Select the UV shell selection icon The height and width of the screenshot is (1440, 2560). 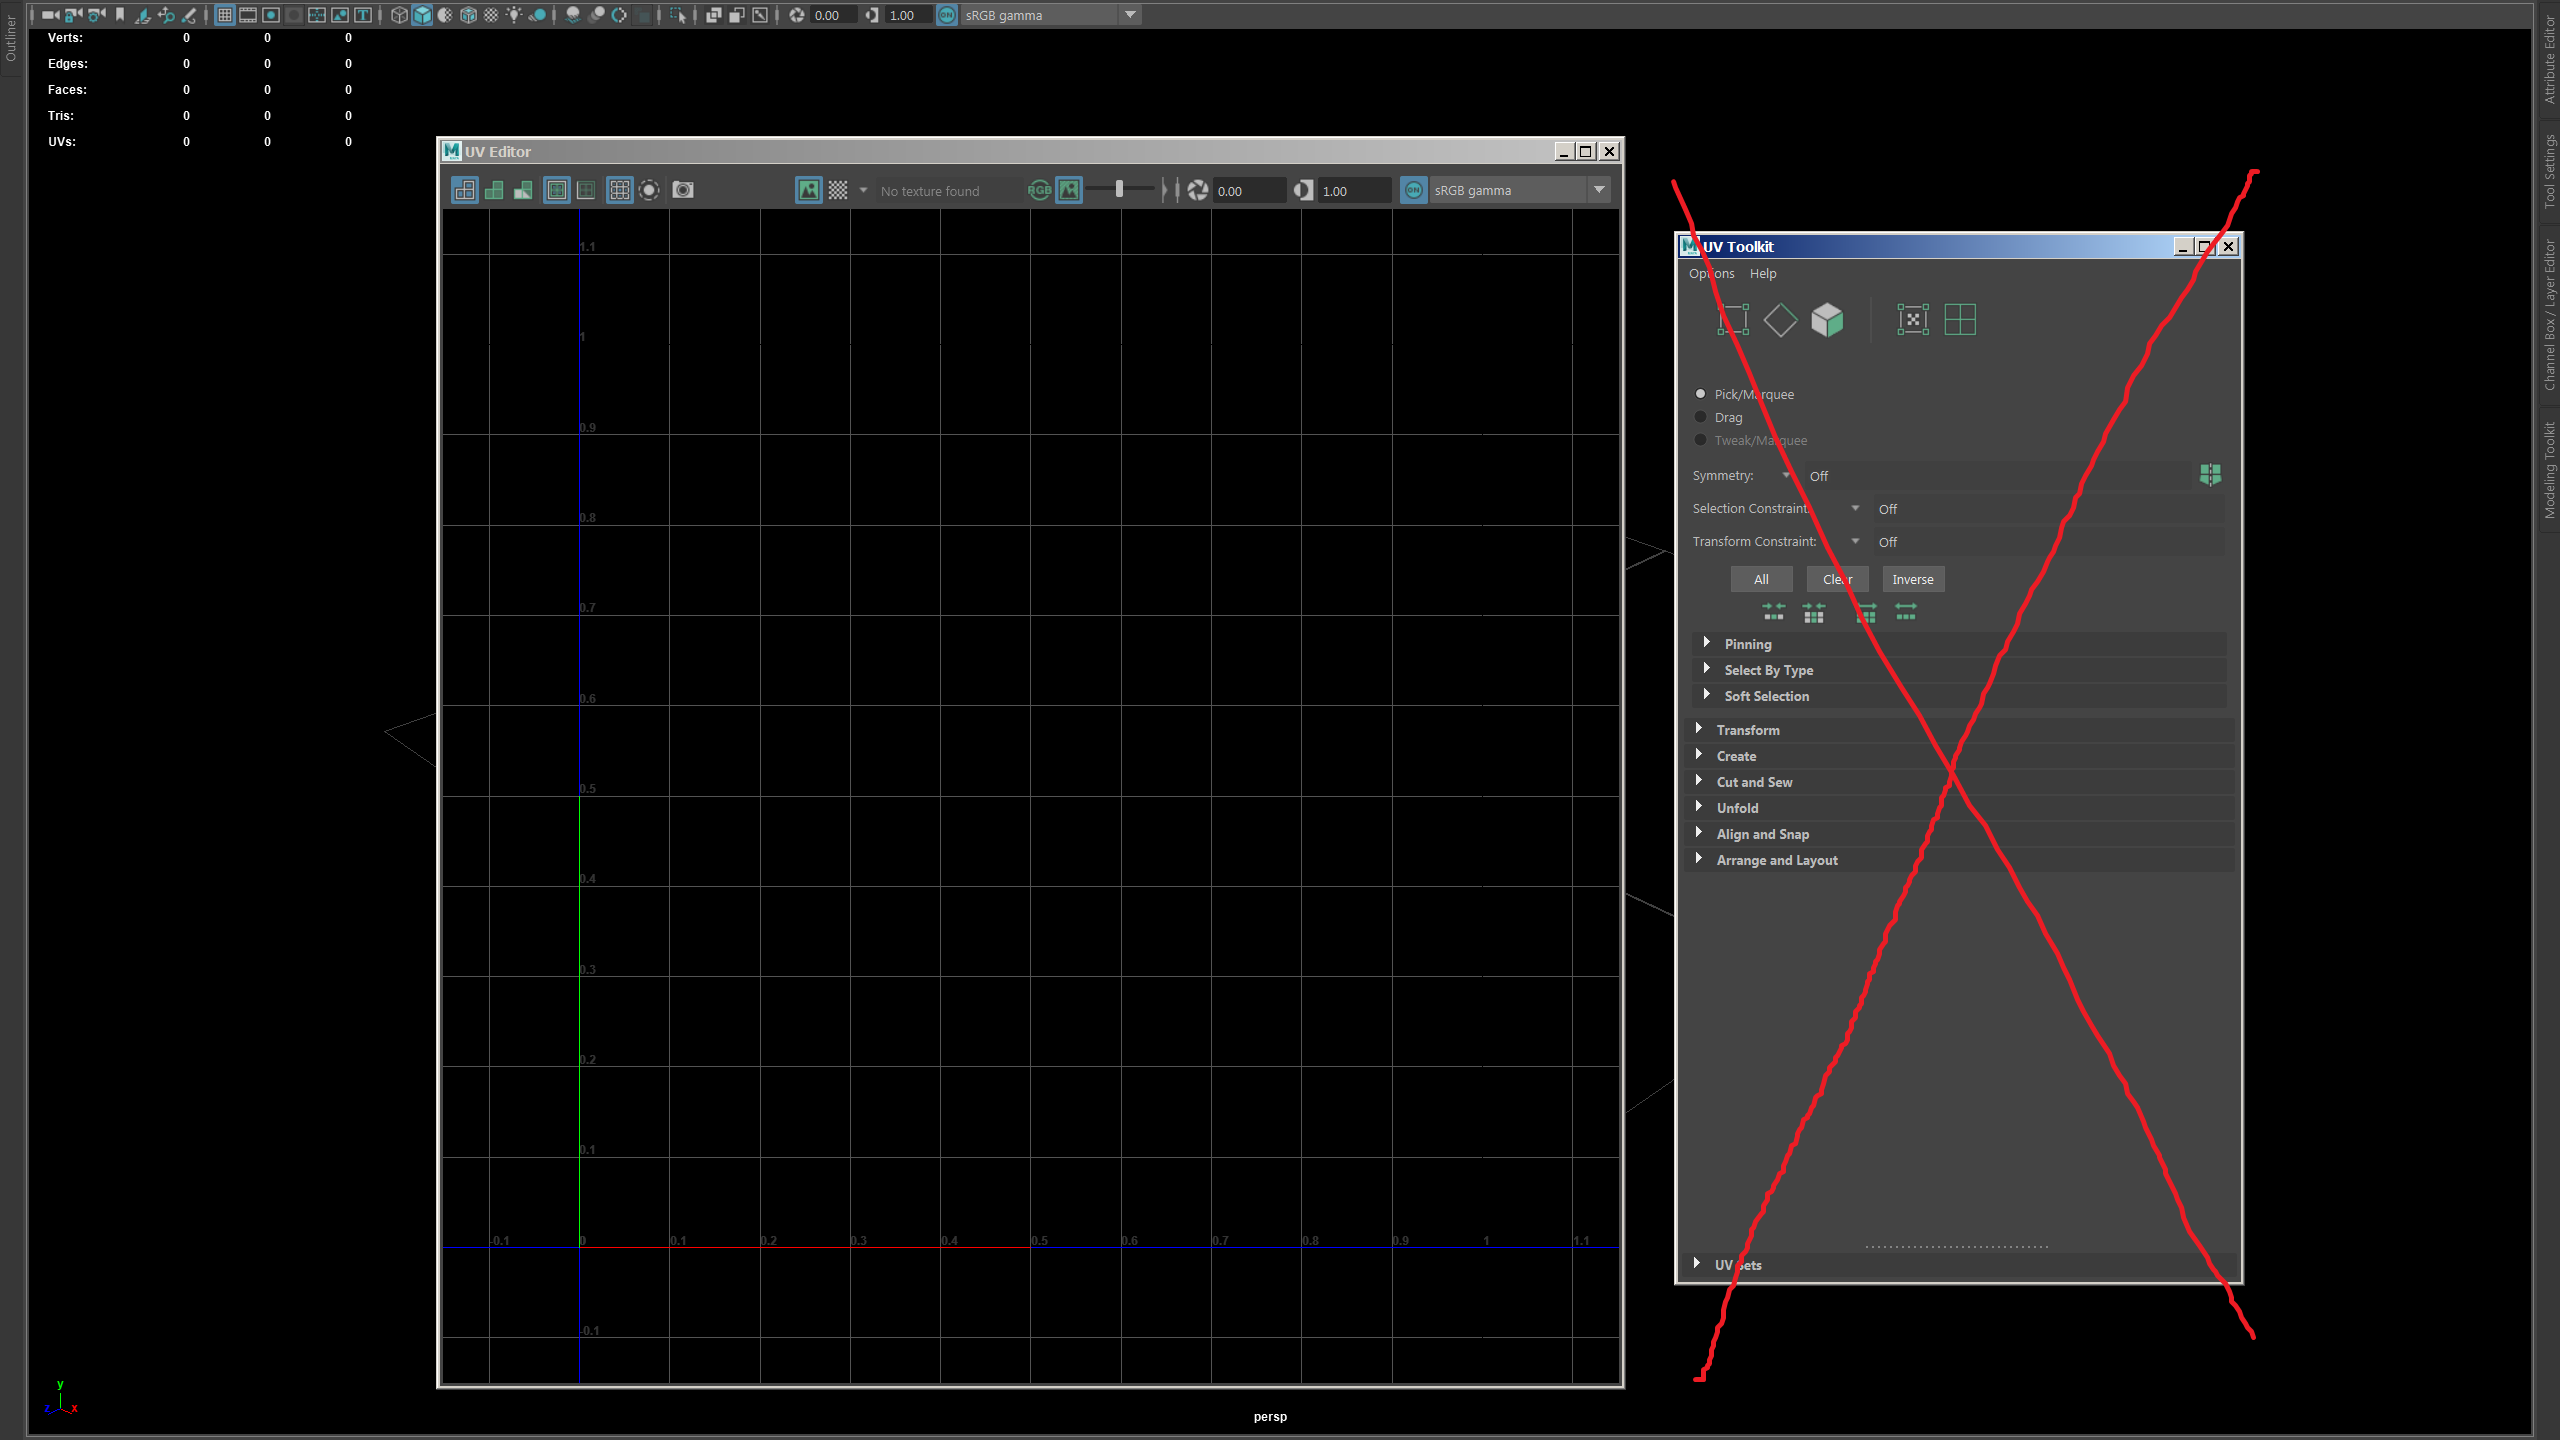1960,320
